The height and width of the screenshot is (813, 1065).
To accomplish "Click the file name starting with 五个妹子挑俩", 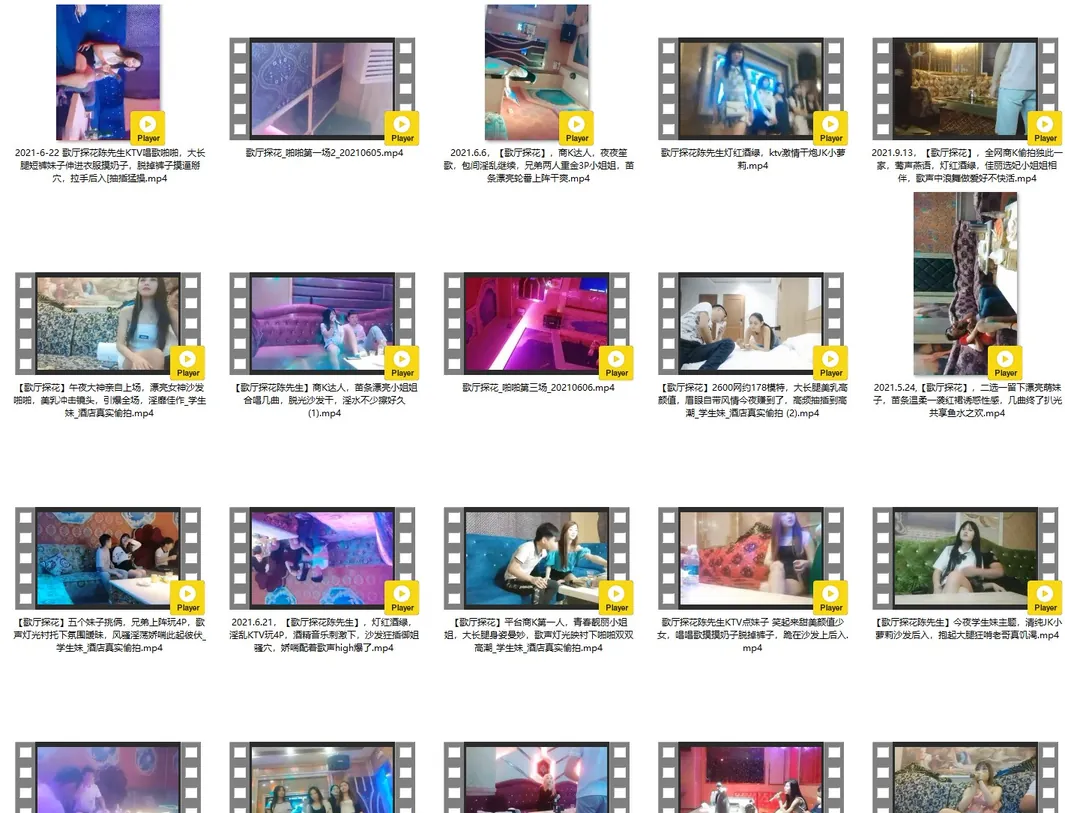I will [109, 634].
